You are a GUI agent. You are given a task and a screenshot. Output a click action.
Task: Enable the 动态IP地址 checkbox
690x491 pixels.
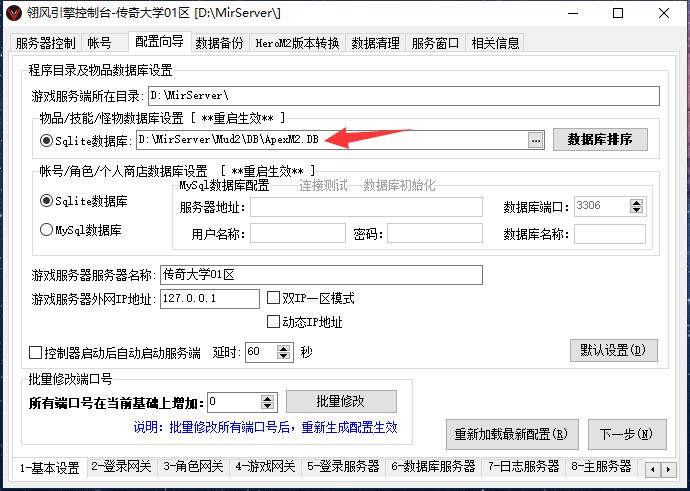coord(273,322)
